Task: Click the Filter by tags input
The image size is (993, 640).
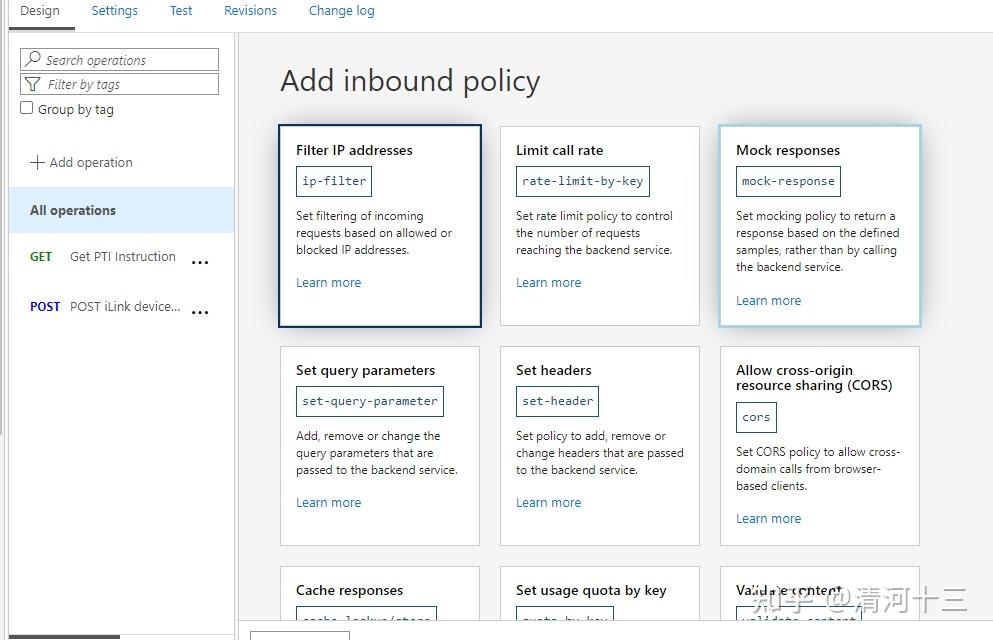Action: (128, 85)
